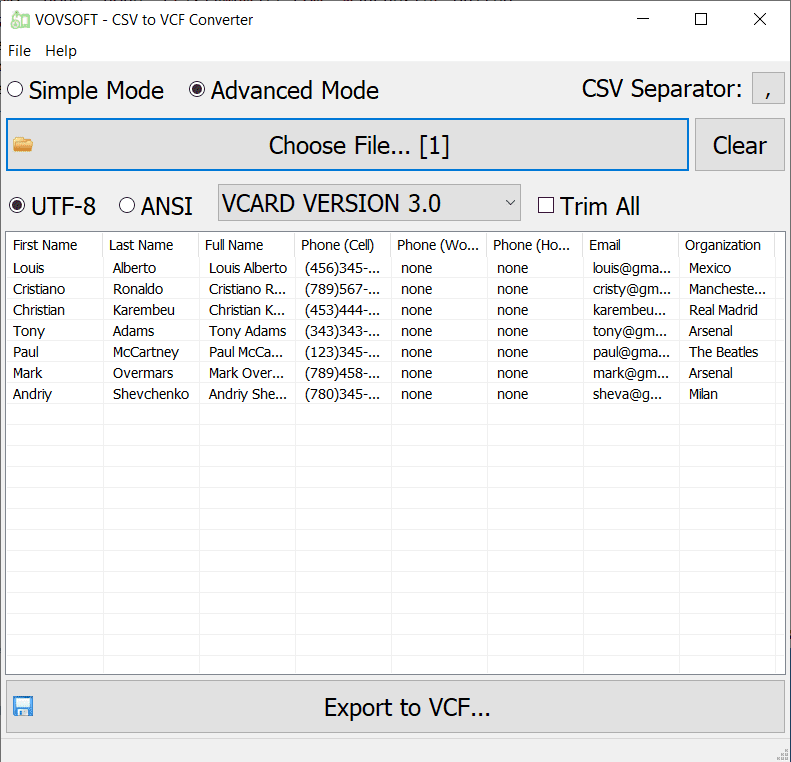Viewport: 791px width, 762px height.
Task: Open the File menu
Action: (19, 51)
